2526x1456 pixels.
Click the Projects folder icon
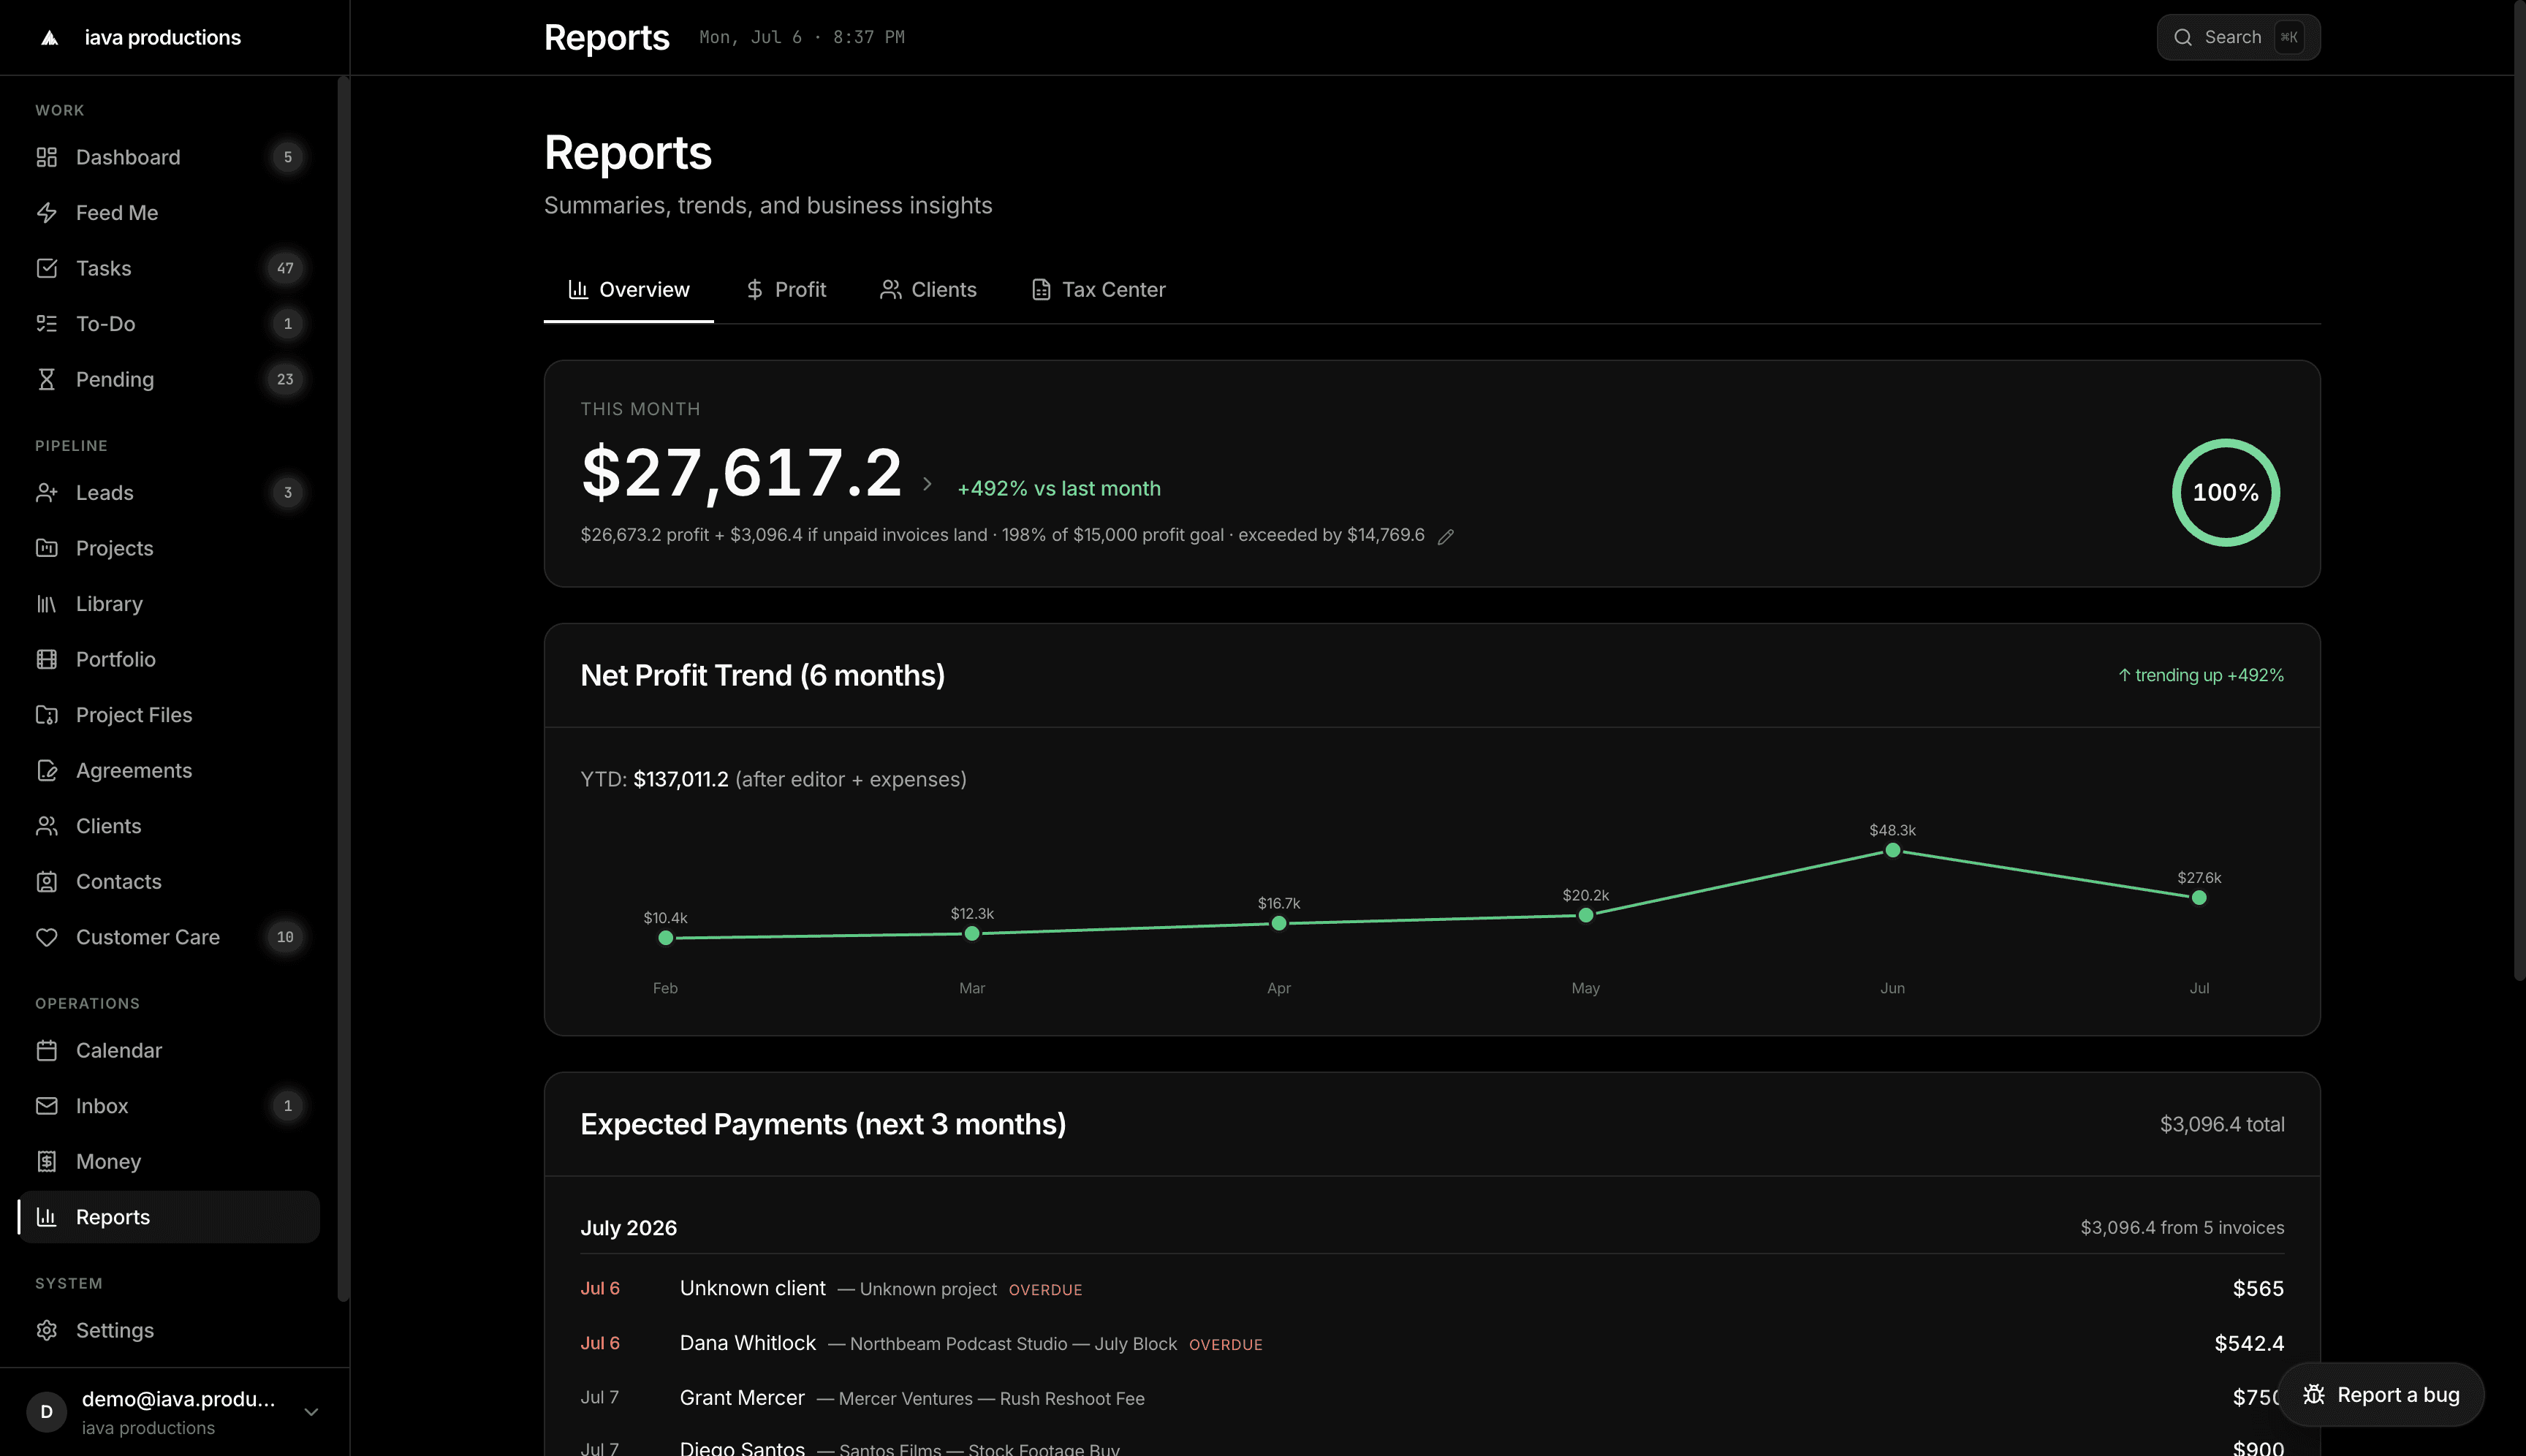click(47, 548)
